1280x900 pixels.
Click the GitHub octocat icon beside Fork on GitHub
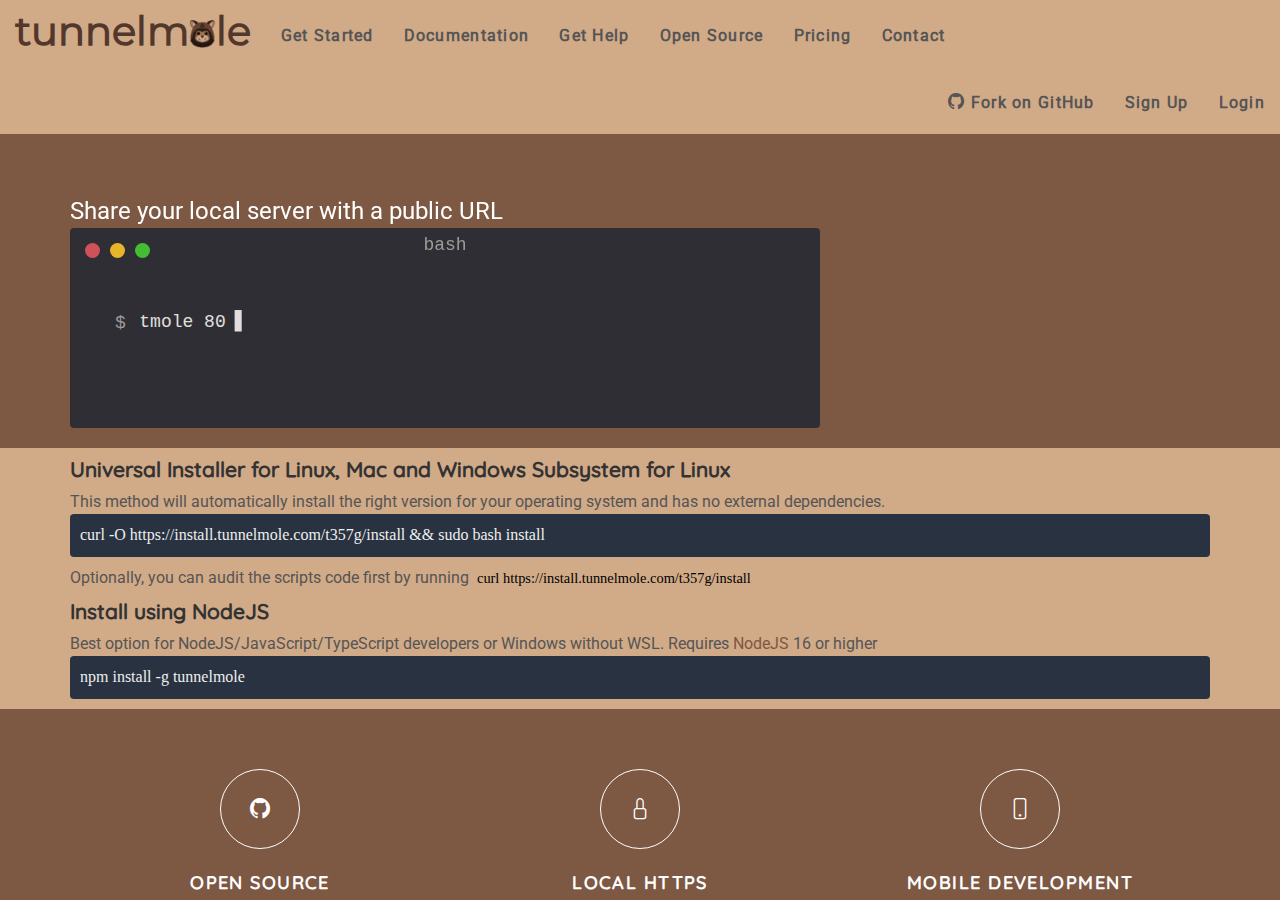(x=956, y=101)
